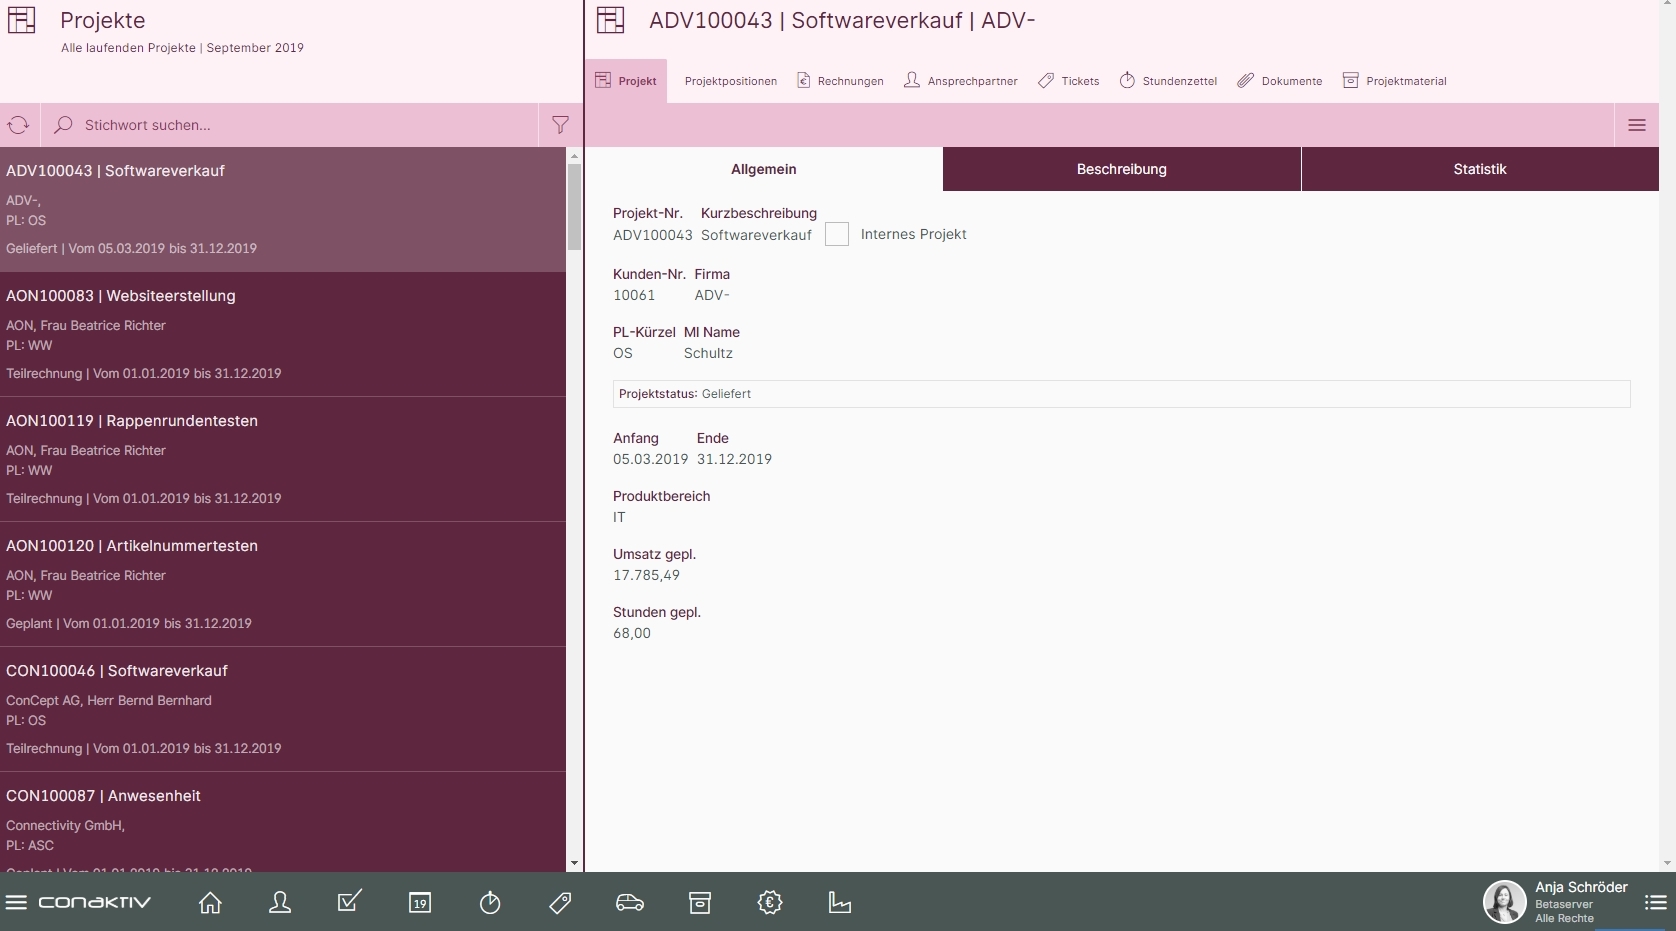The width and height of the screenshot is (1676, 931).
Task: Click the Kurzbeschreibung value Softwareverkauf
Action: point(756,235)
